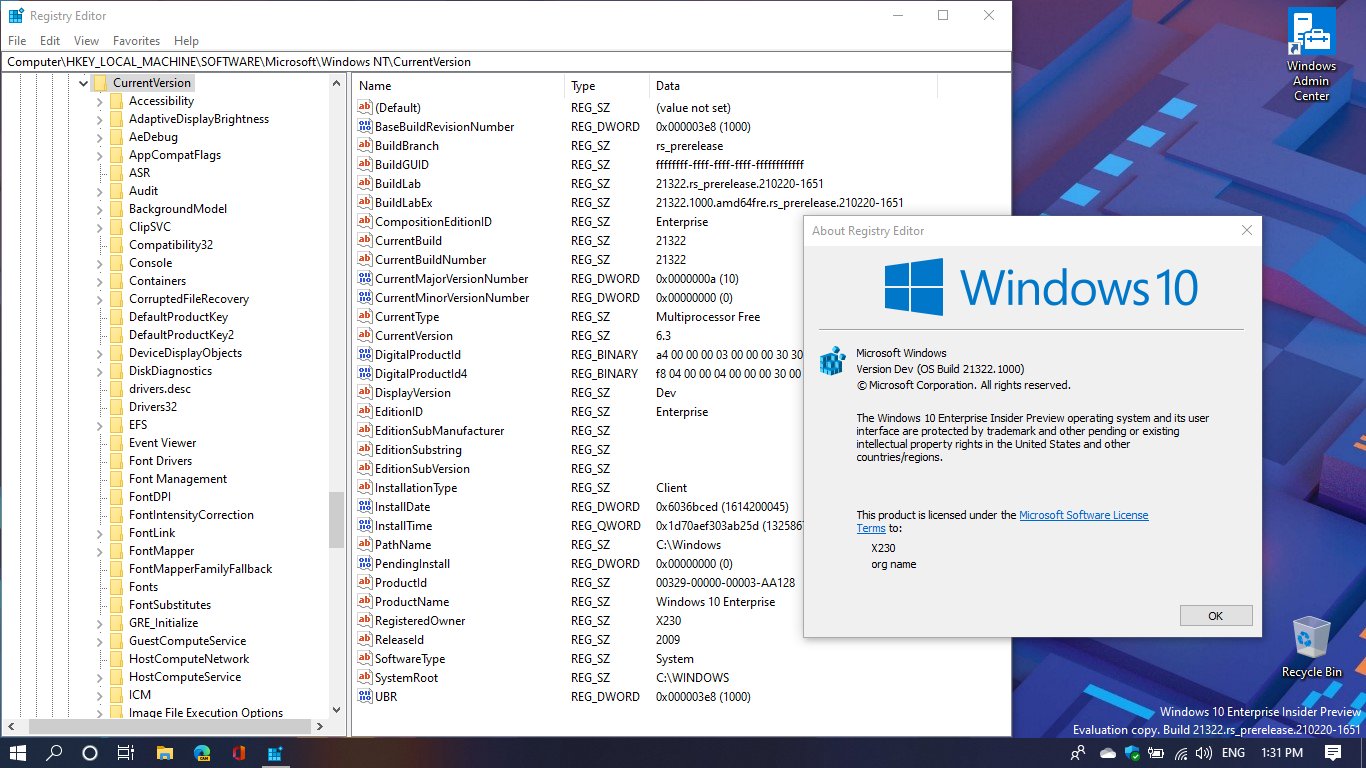The image size is (1366, 768).
Task: Click the folder icon next to AppCompatFlags
Action: pyautogui.click(x=116, y=155)
